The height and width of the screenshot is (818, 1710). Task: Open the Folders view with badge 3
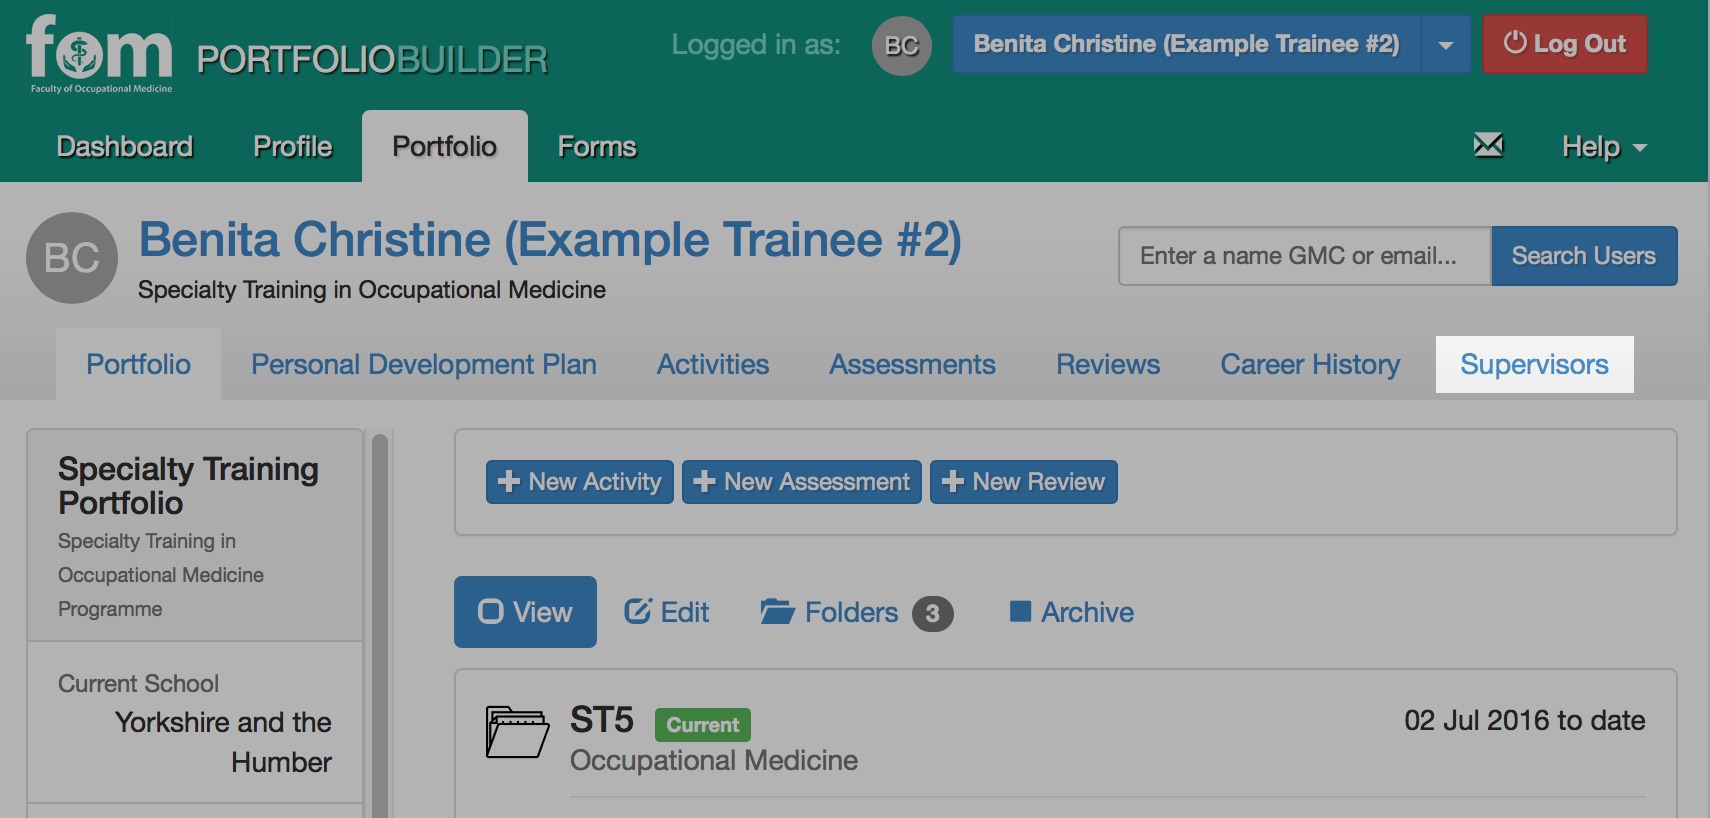click(856, 612)
